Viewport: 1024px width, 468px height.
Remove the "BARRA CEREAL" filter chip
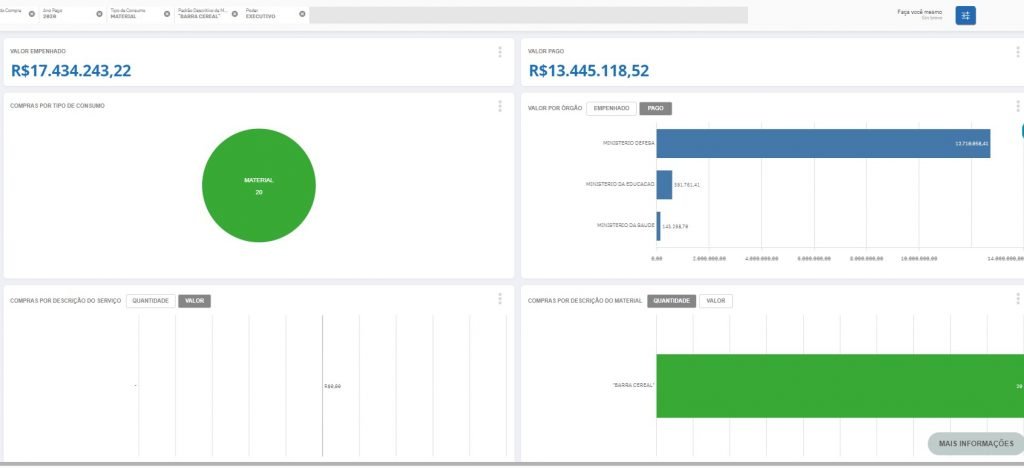(x=234, y=14)
